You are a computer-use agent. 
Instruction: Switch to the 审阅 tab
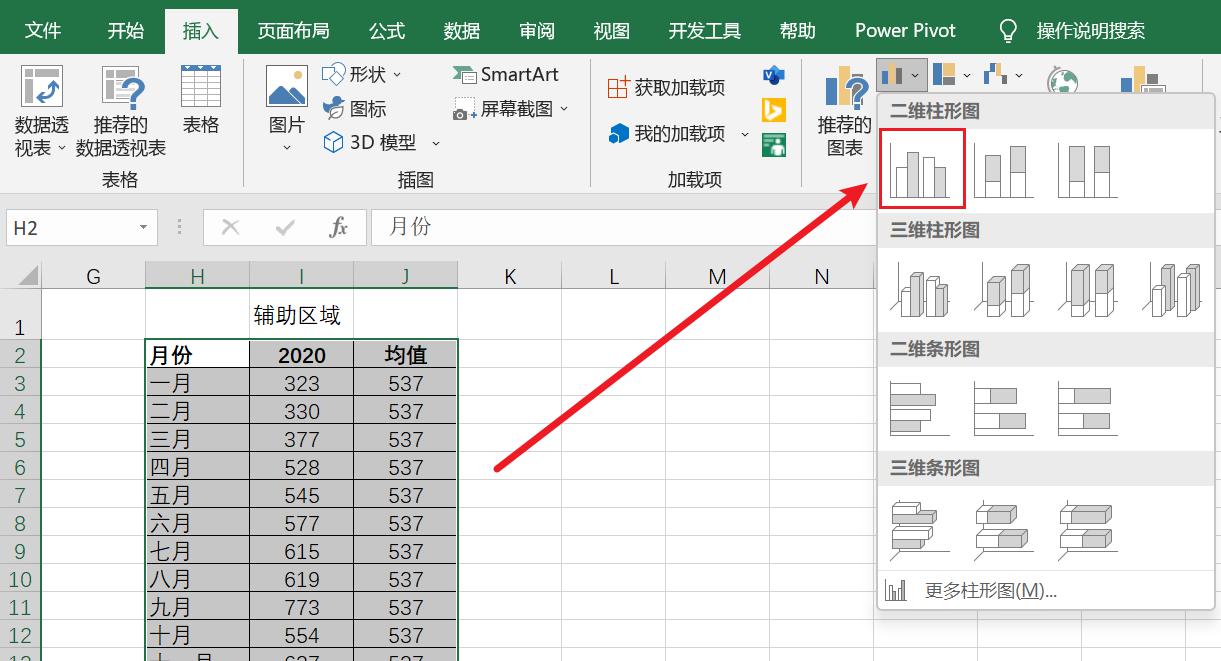537,31
